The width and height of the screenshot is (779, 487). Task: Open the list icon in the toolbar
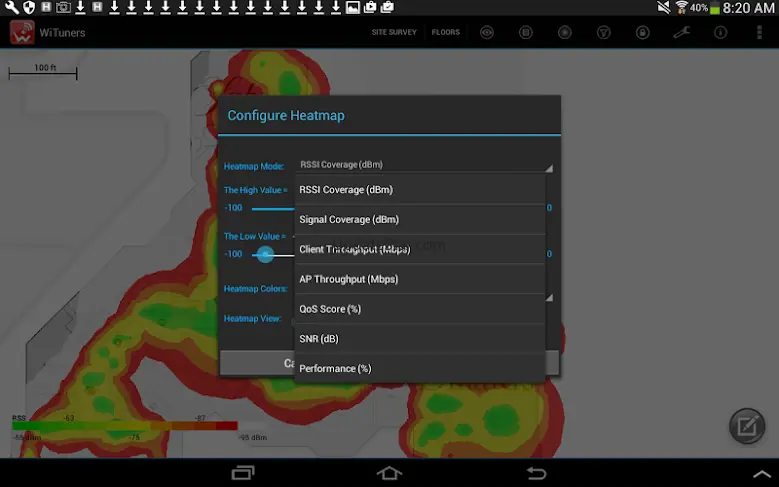pyautogui.click(x=526, y=33)
